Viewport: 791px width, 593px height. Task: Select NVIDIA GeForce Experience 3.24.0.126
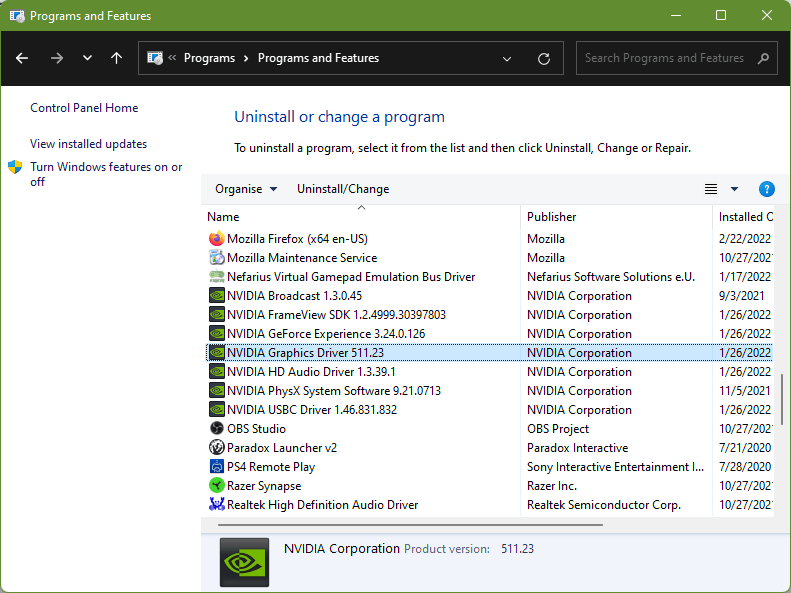326,334
